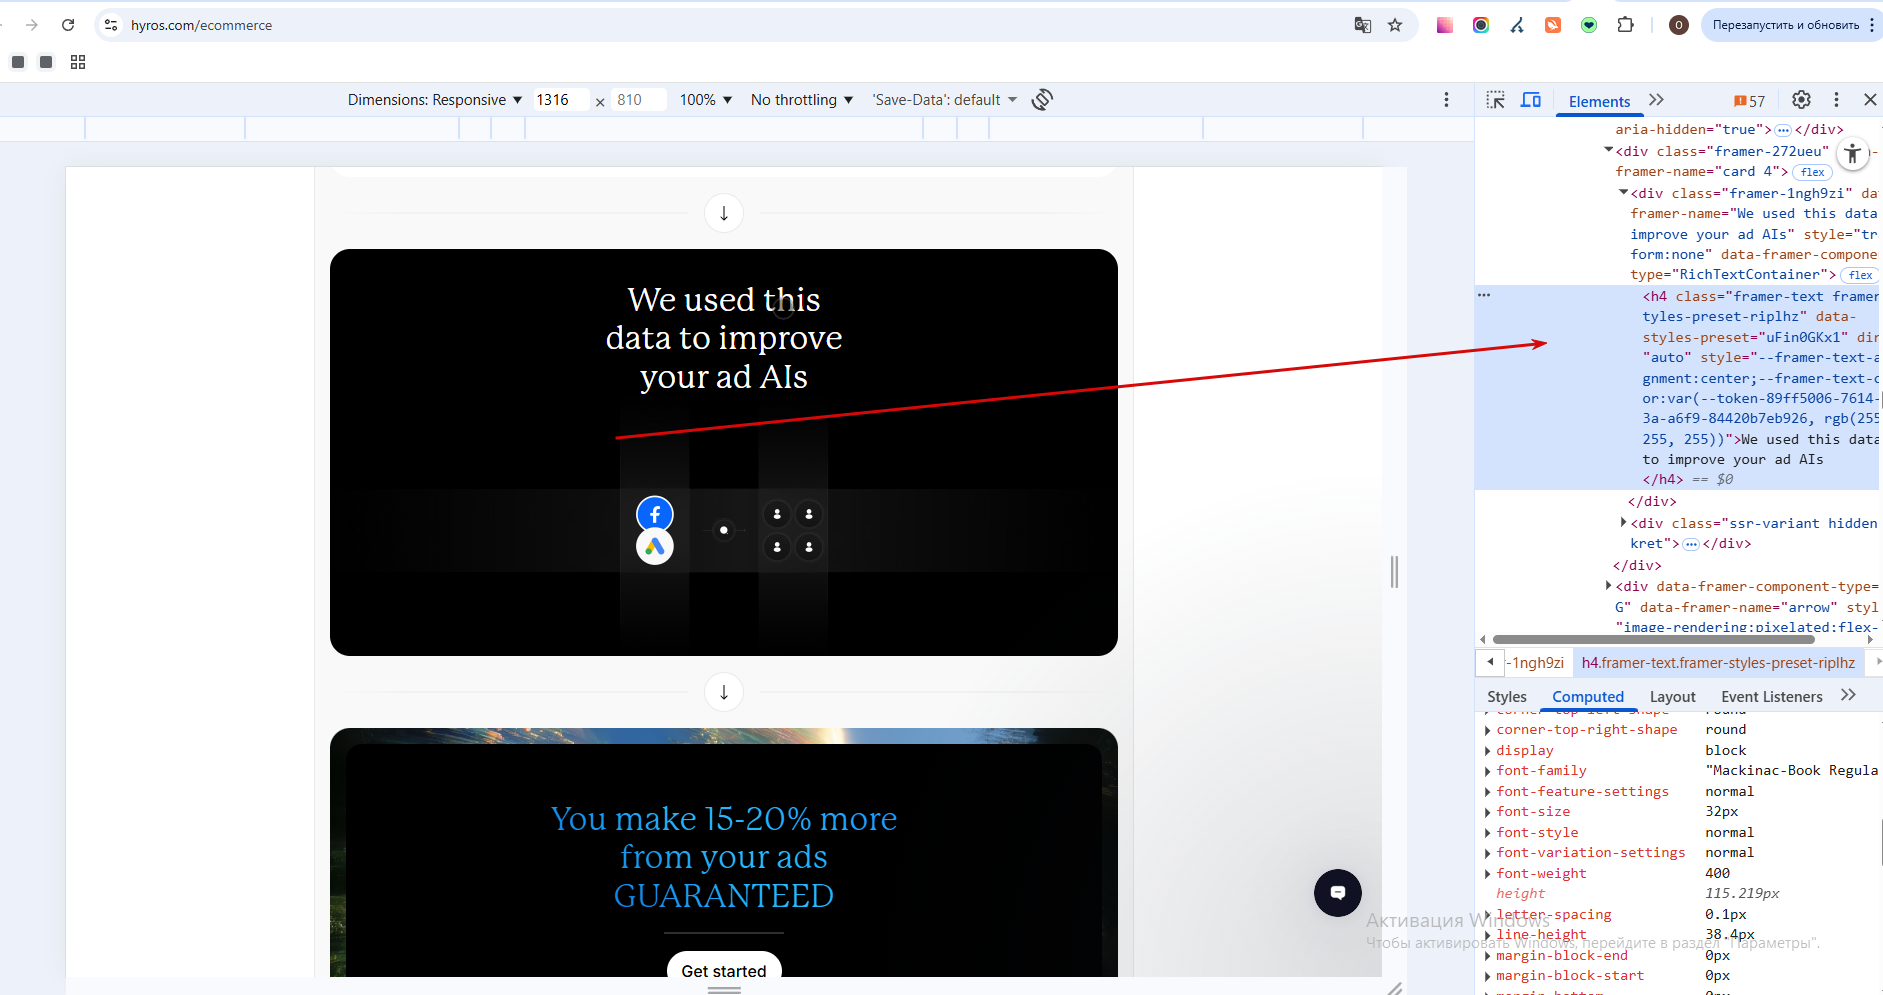The width and height of the screenshot is (1883, 995).
Task: Click the viewport height field 810
Action: coord(637,100)
